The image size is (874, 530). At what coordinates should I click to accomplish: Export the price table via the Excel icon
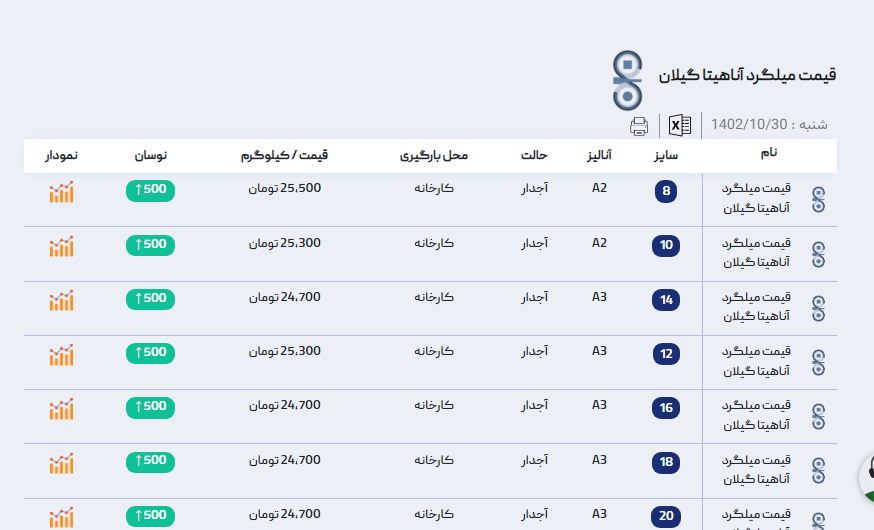point(680,126)
